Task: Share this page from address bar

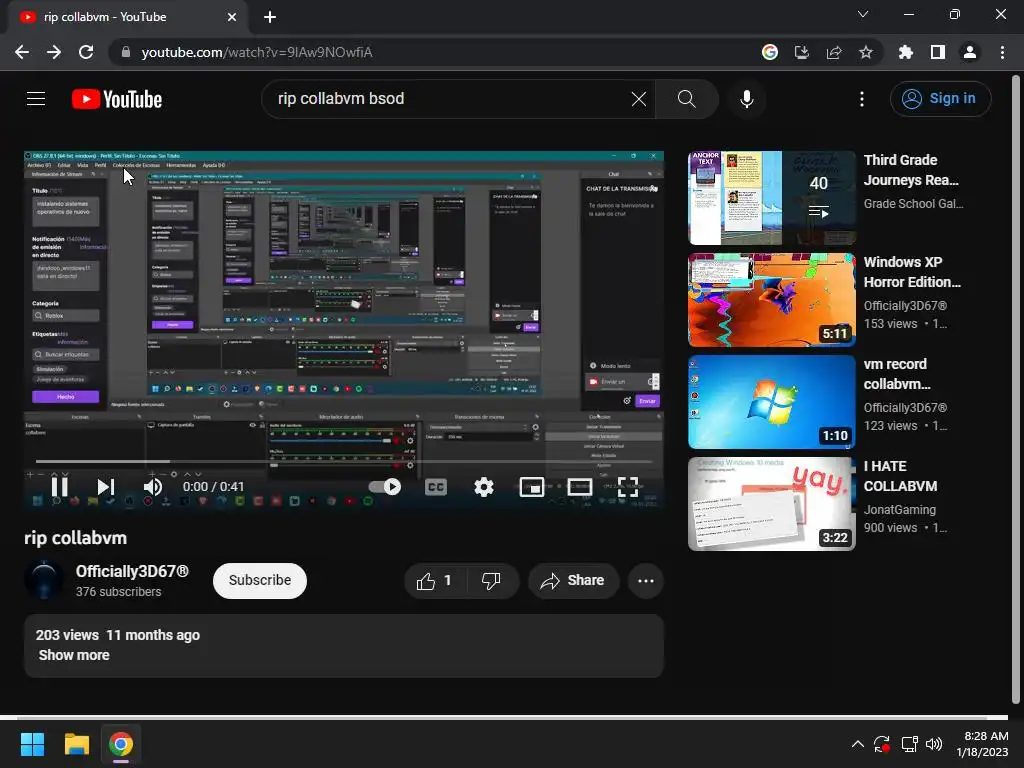Action: pos(834,52)
